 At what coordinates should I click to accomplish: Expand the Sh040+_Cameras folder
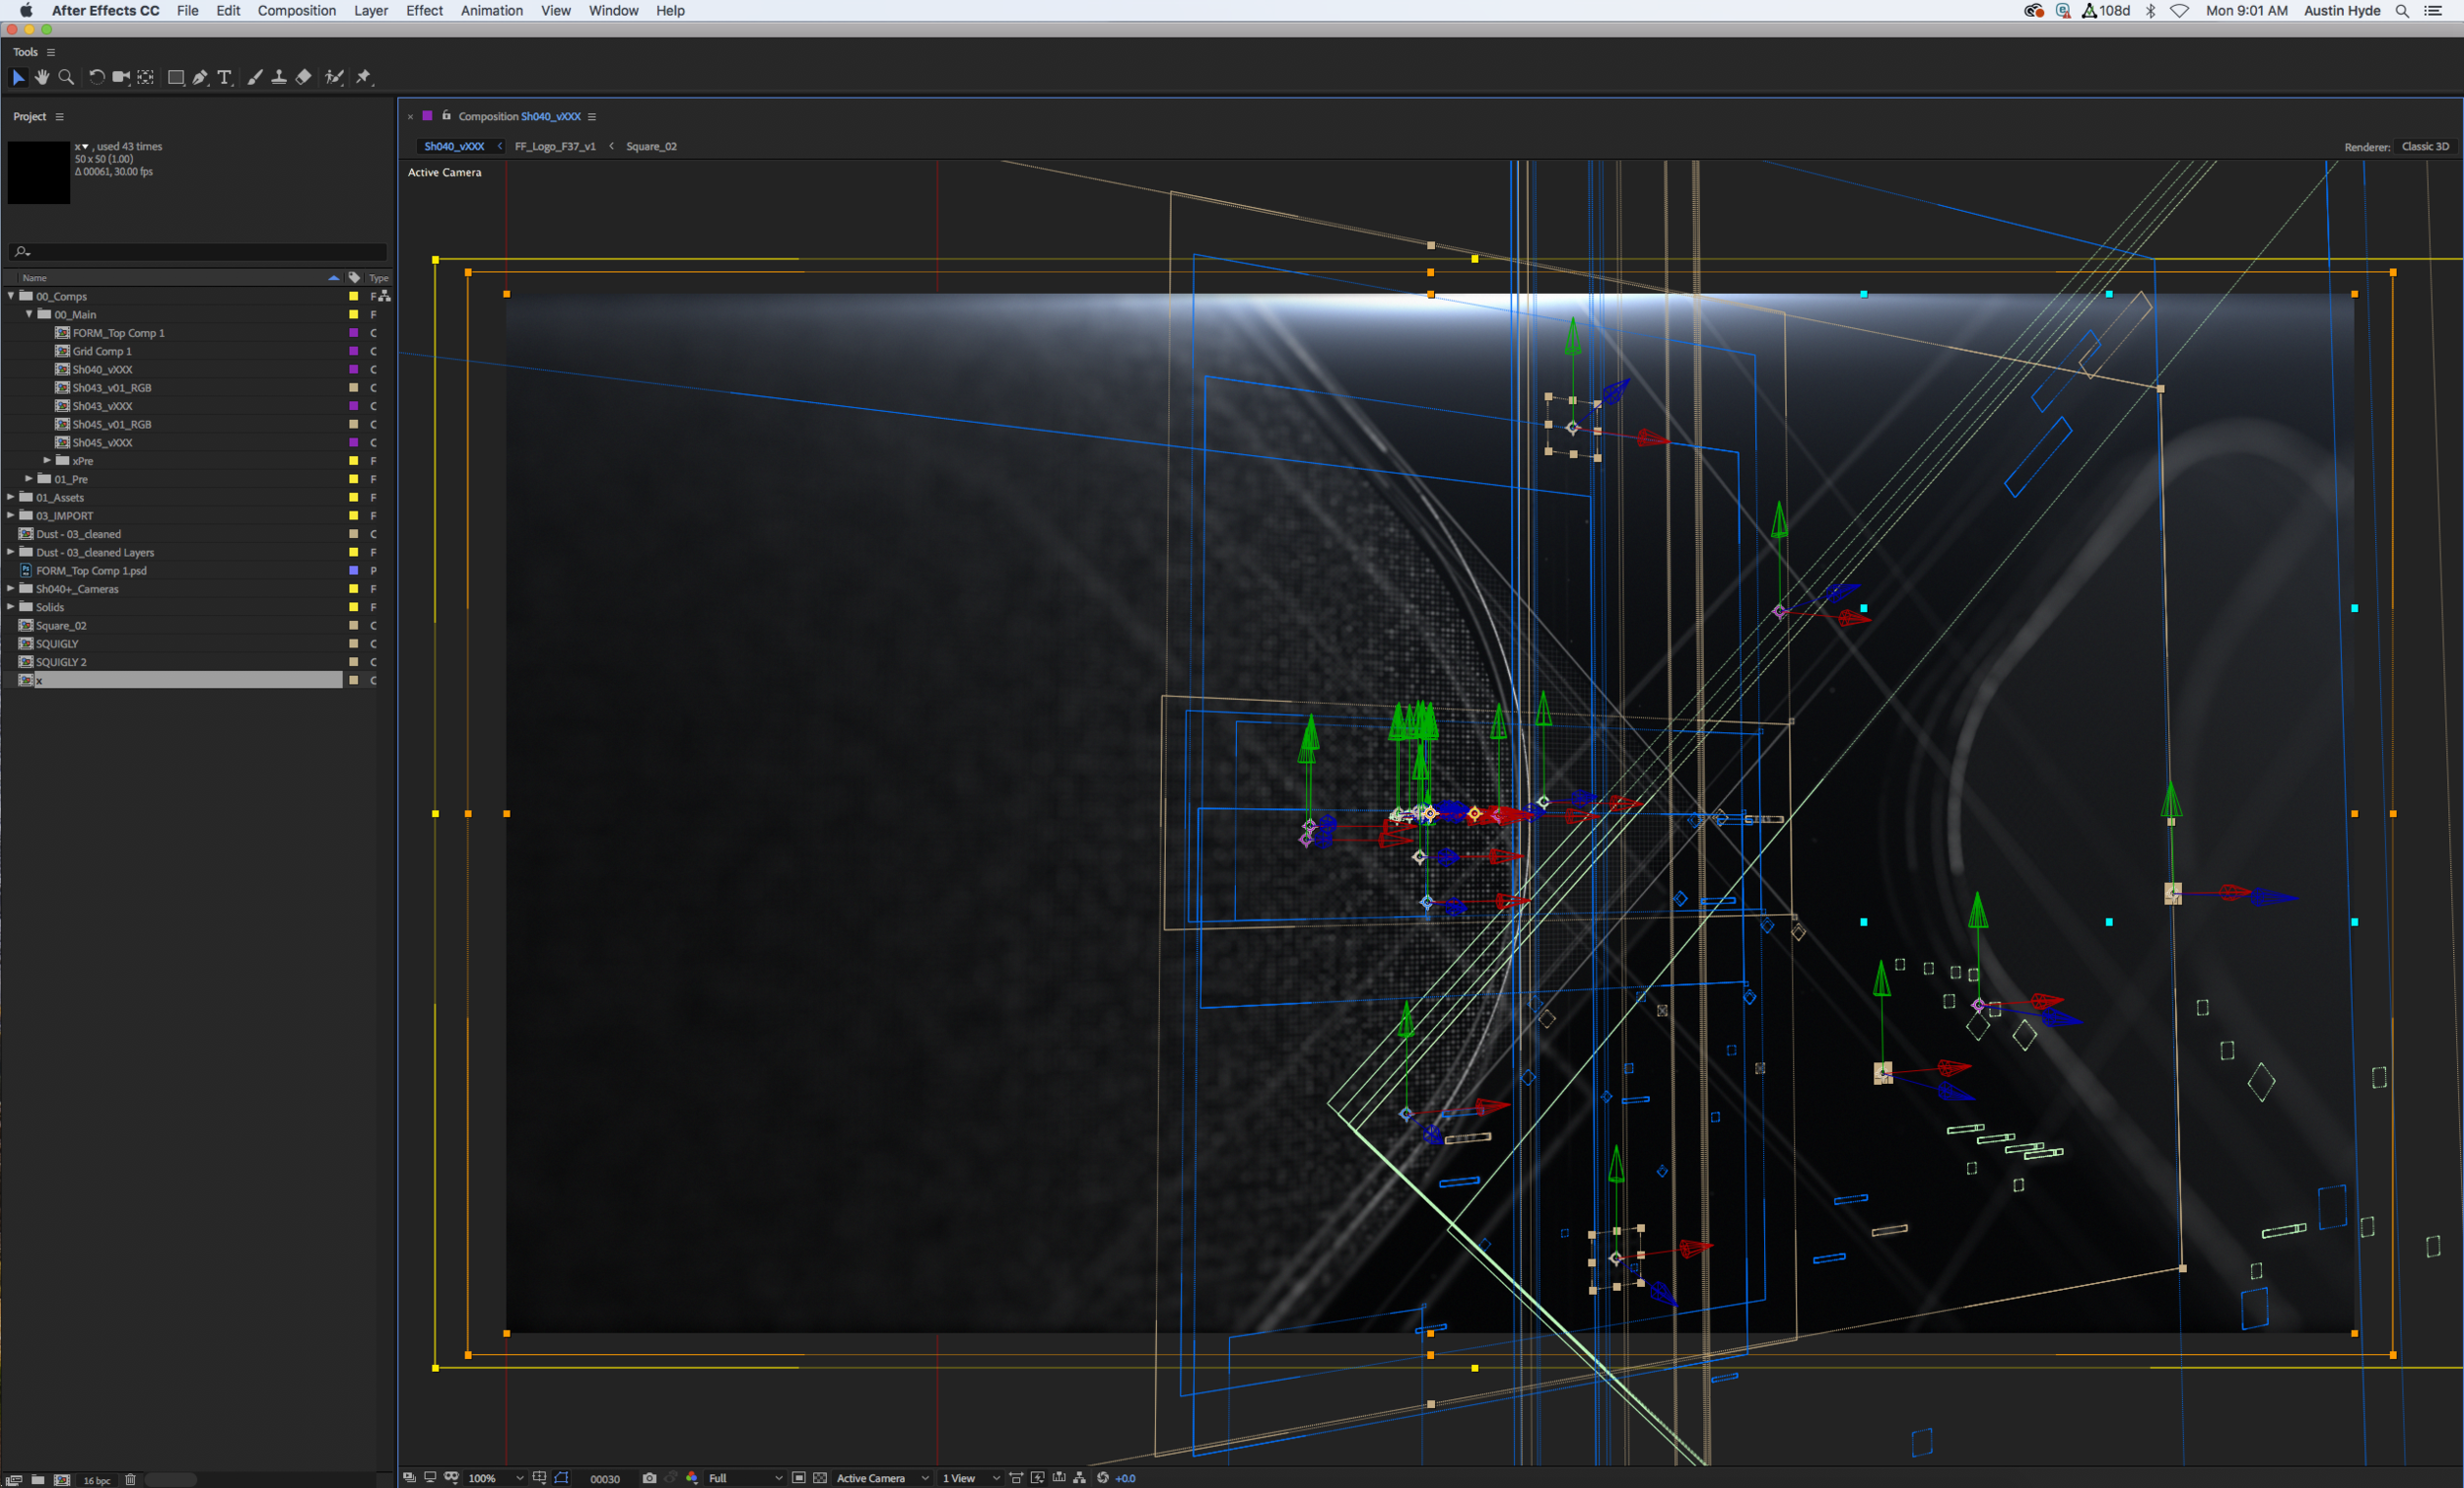point(11,588)
